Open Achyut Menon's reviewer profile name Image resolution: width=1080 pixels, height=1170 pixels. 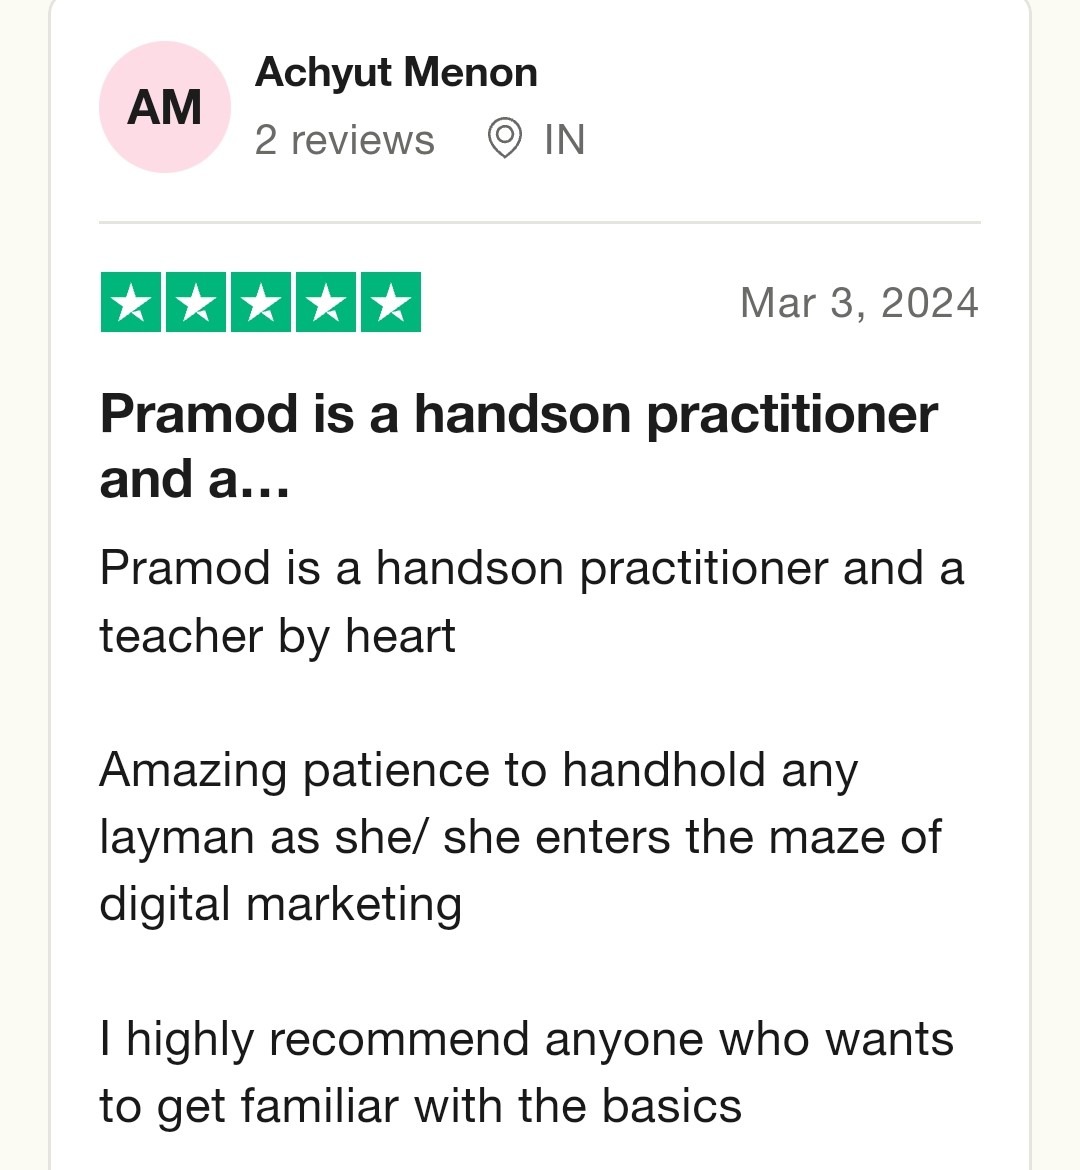pyautogui.click(x=396, y=73)
